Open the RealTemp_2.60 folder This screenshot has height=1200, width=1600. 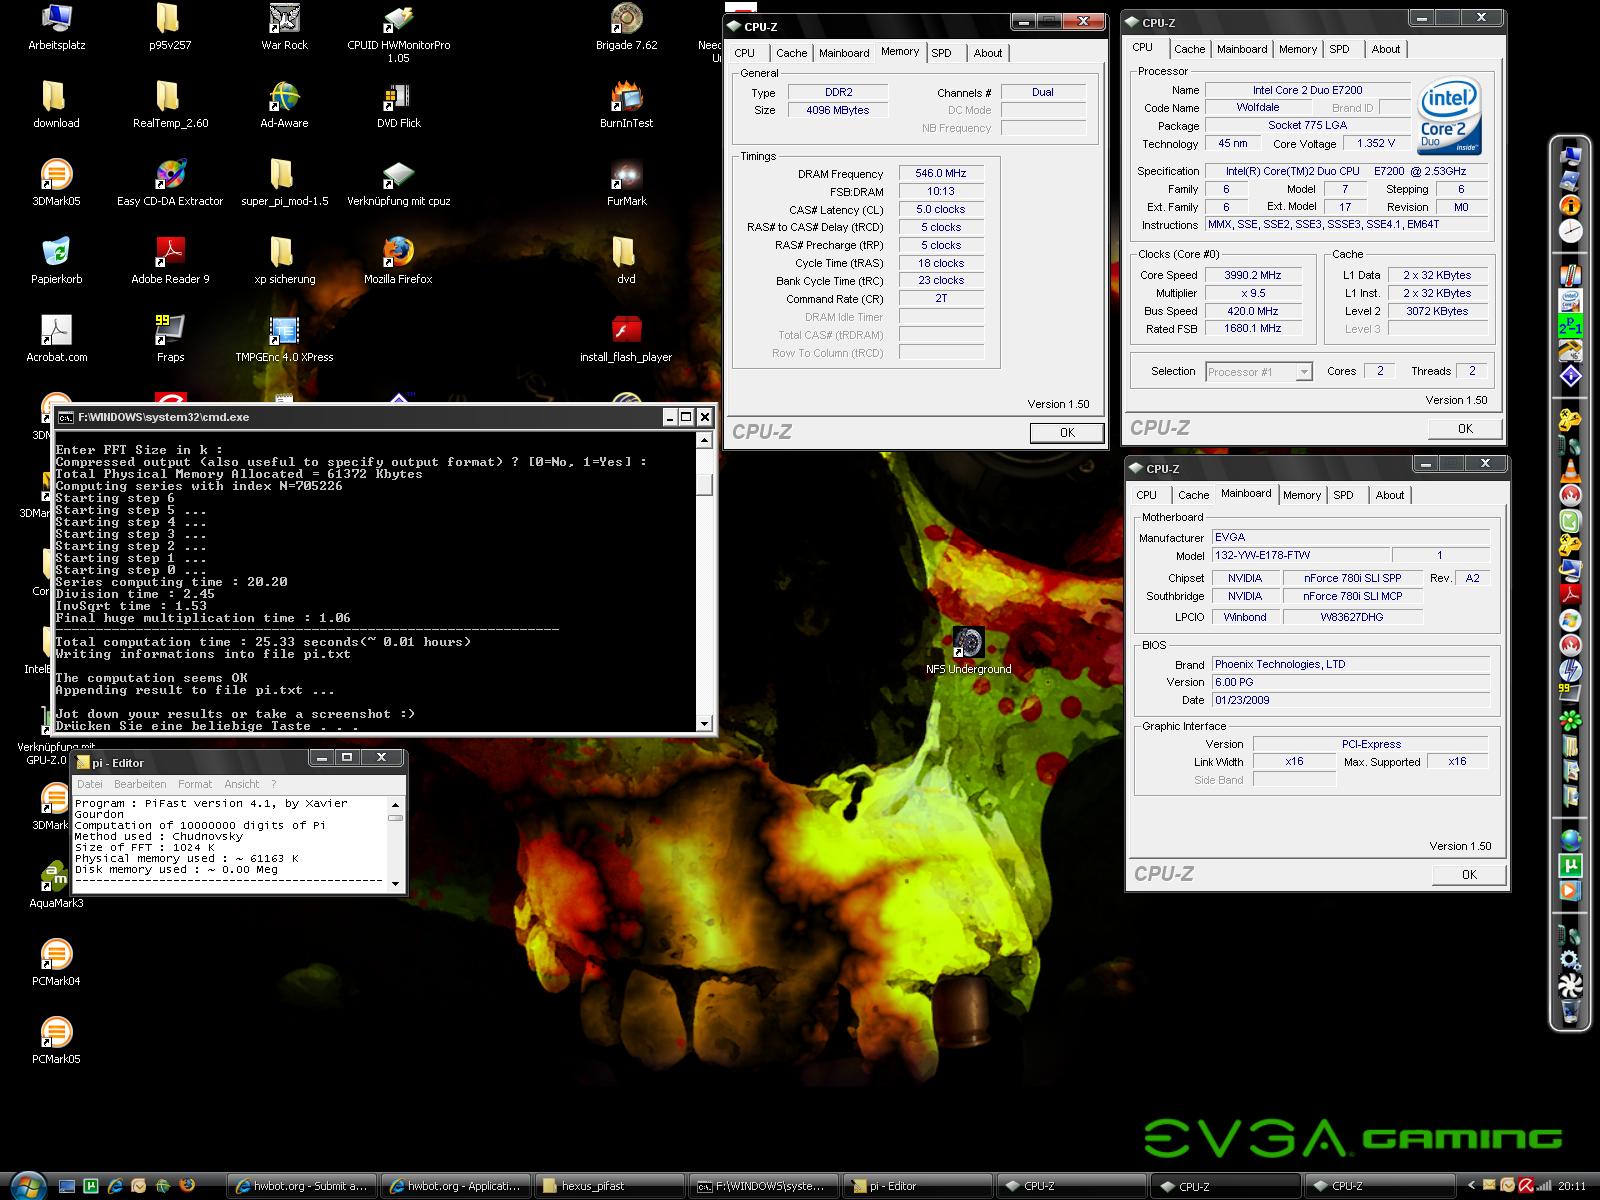click(x=170, y=105)
